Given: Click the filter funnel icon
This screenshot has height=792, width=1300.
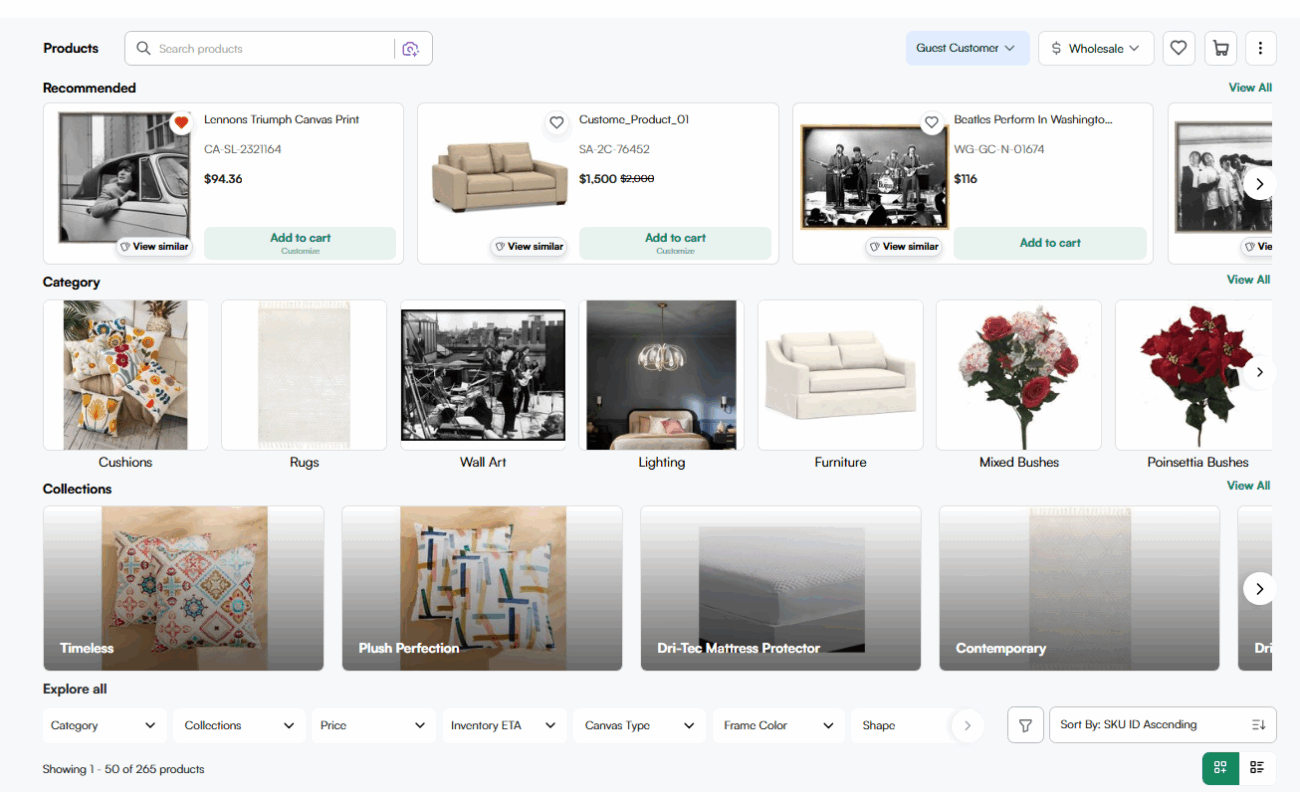Looking at the screenshot, I should click(x=1025, y=725).
